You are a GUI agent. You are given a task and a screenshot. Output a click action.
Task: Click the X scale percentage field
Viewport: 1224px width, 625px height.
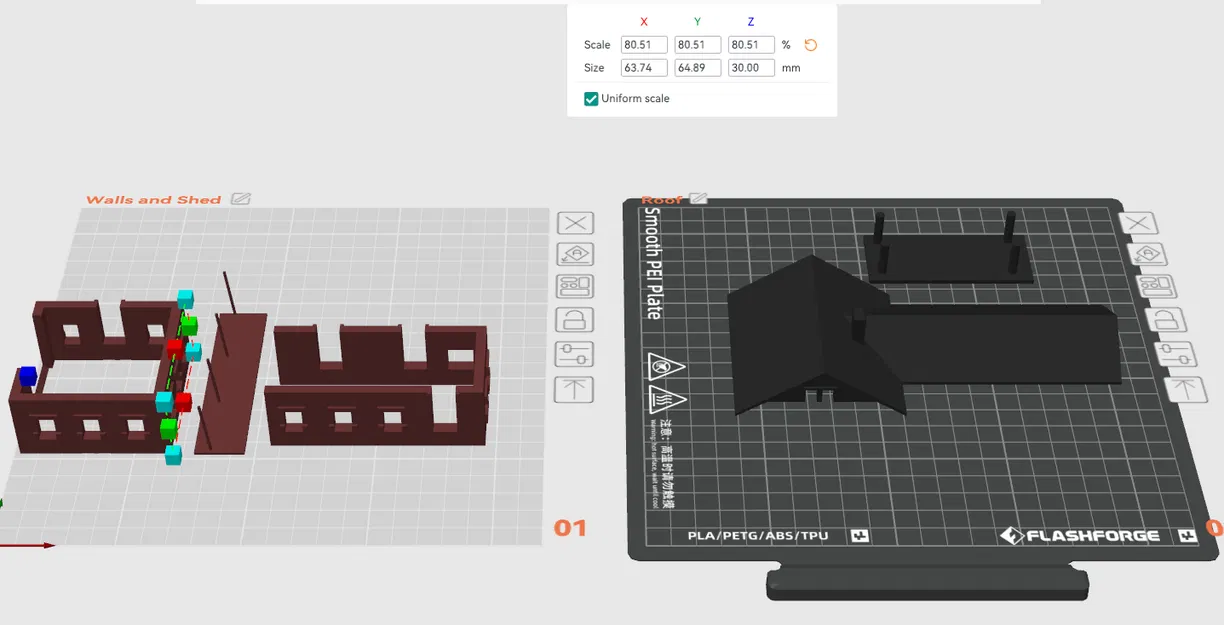644,45
